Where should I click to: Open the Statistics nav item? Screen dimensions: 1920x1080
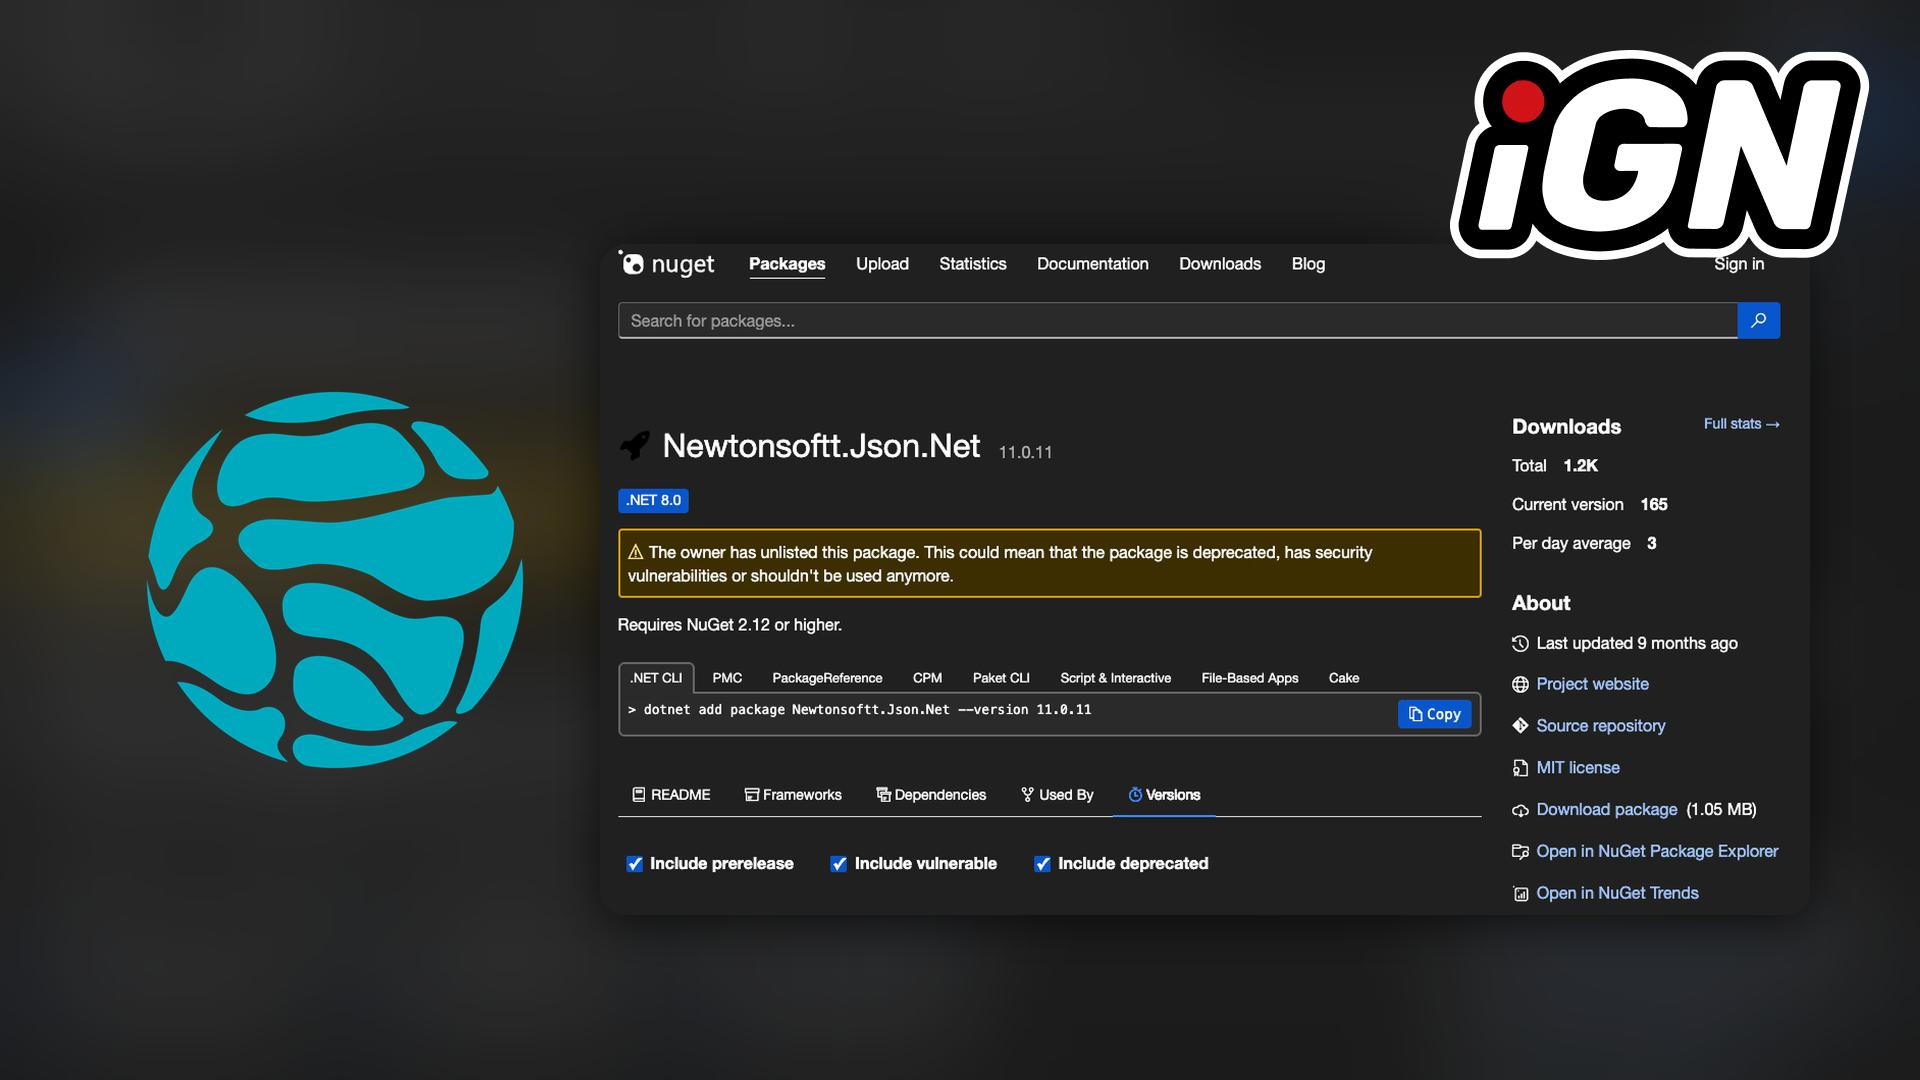972,264
